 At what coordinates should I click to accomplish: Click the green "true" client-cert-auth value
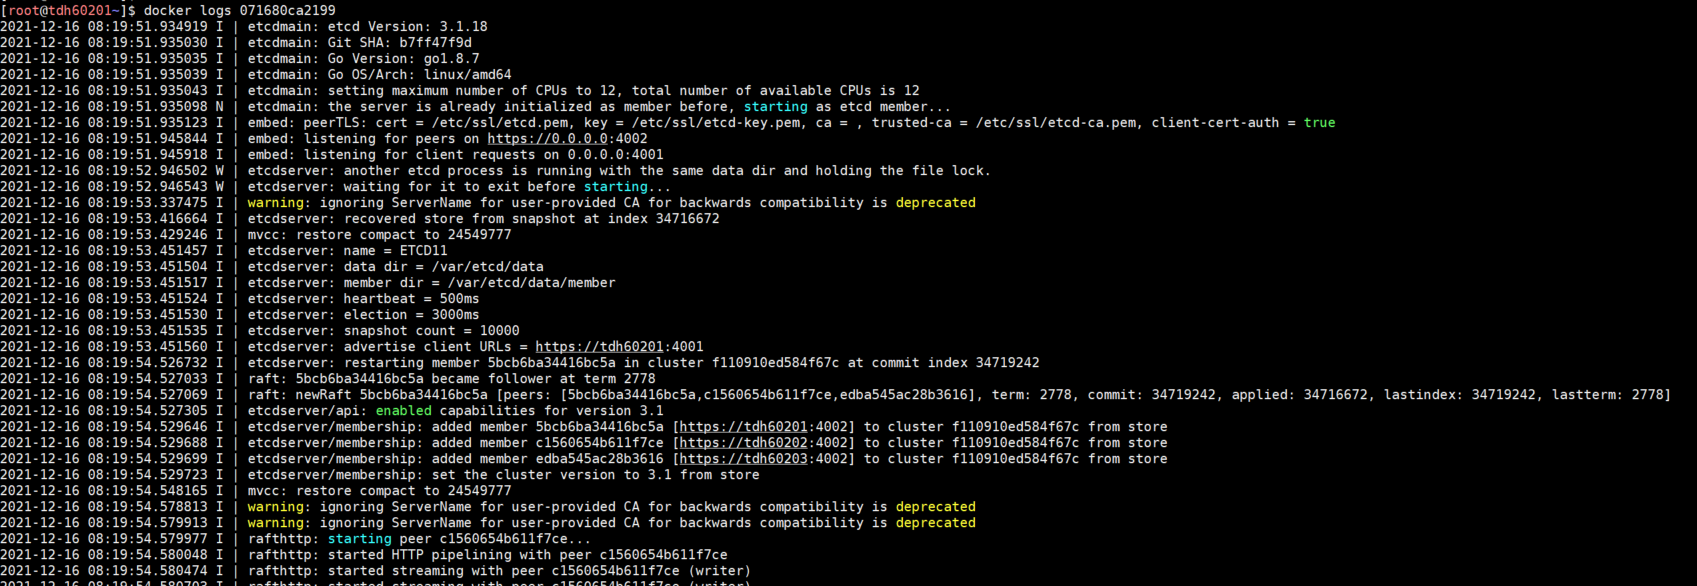coord(1319,123)
